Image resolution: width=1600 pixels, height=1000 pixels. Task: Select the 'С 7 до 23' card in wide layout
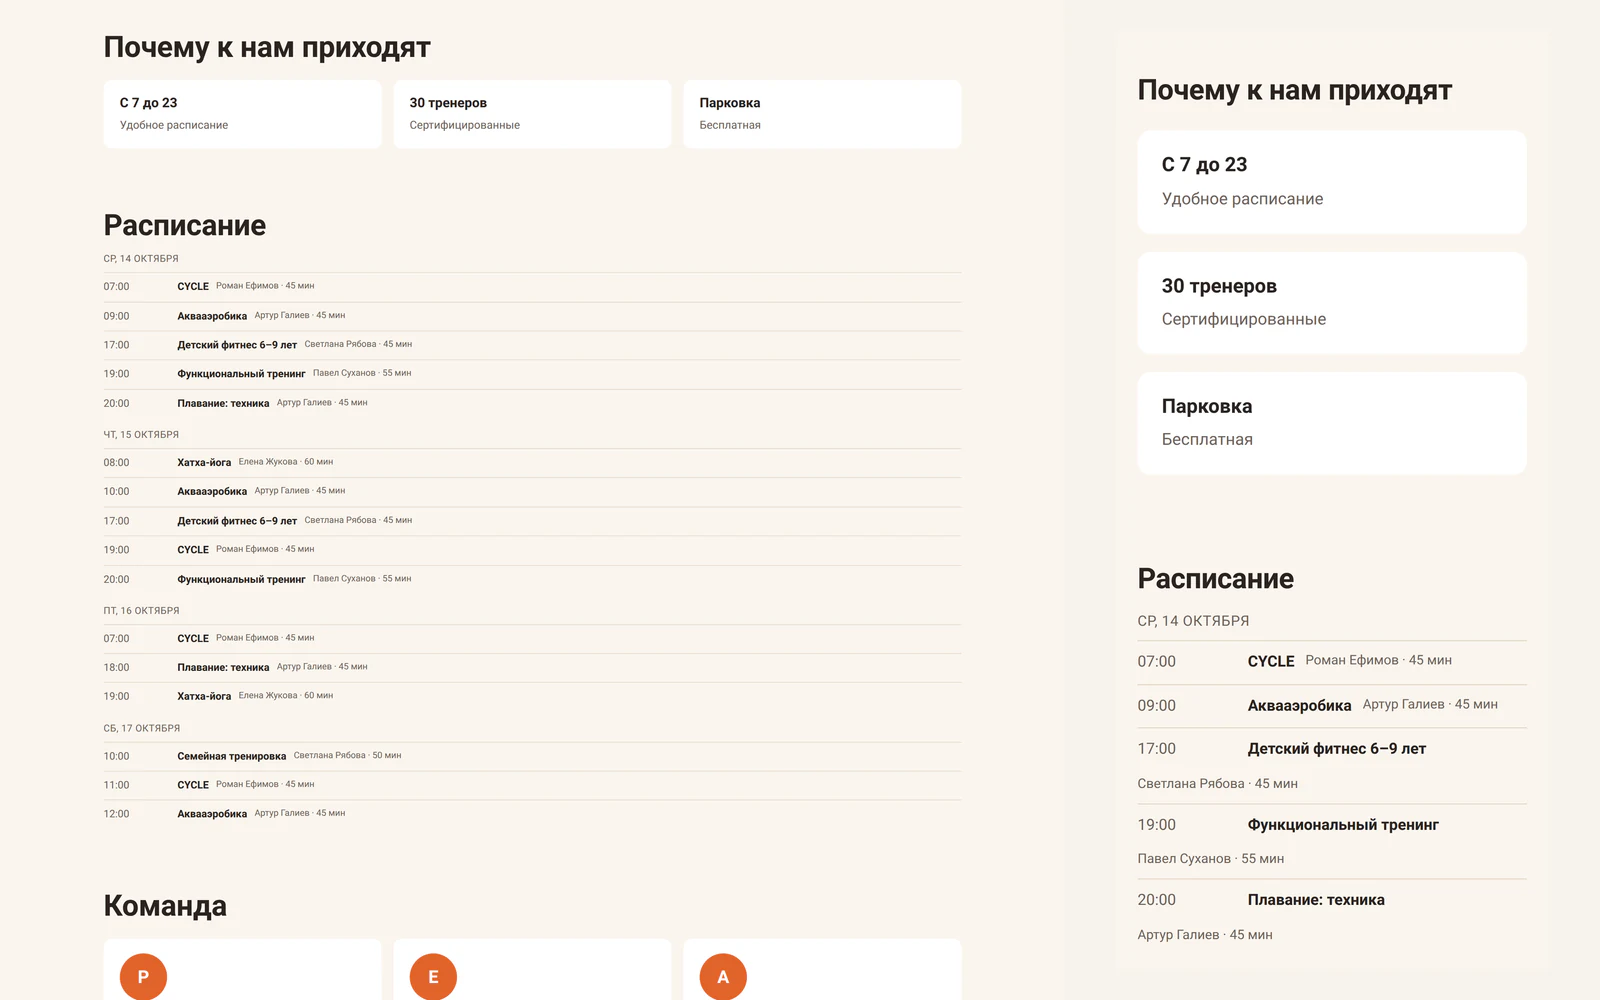click(x=243, y=114)
